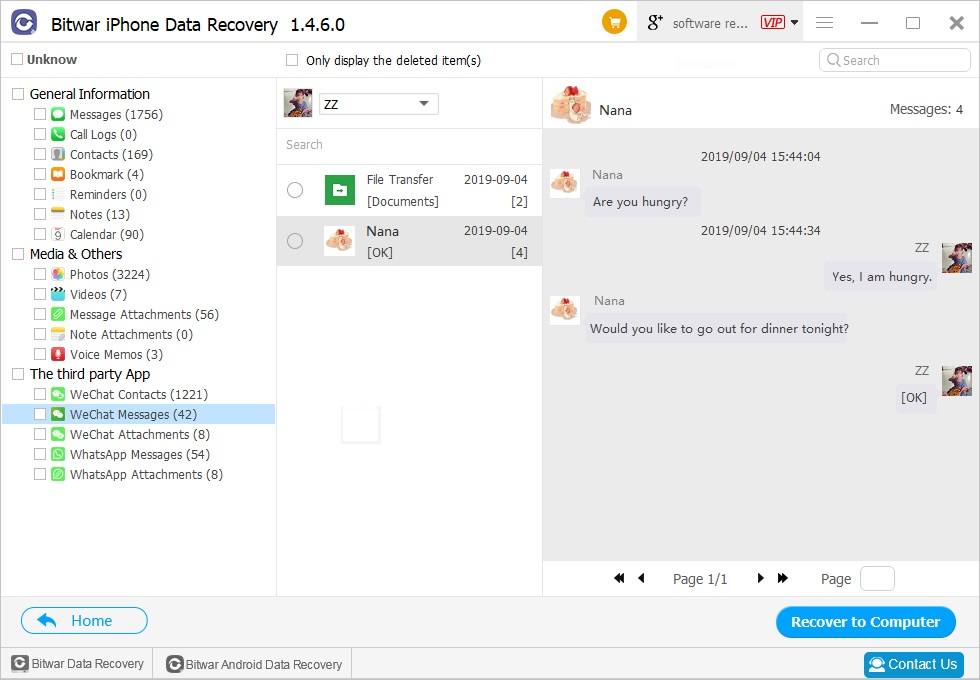The height and width of the screenshot is (680, 980).
Task: Click the Photos app icon
Action: 58,275
